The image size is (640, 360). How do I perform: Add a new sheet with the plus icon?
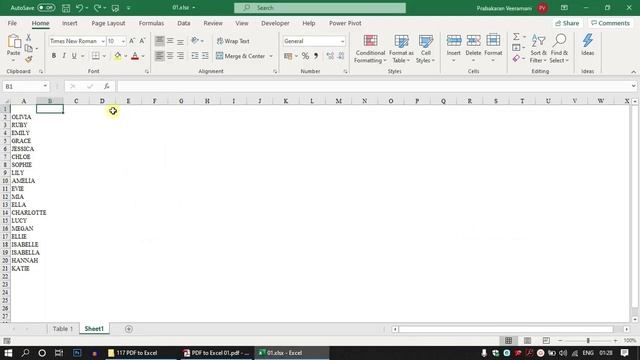click(x=129, y=329)
